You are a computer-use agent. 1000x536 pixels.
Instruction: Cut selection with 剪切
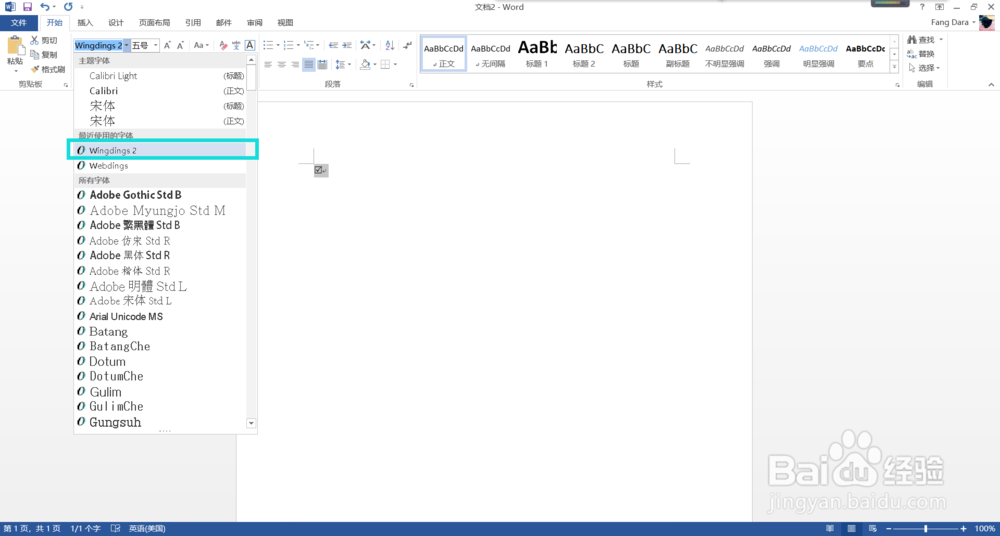[x=45, y=41]
